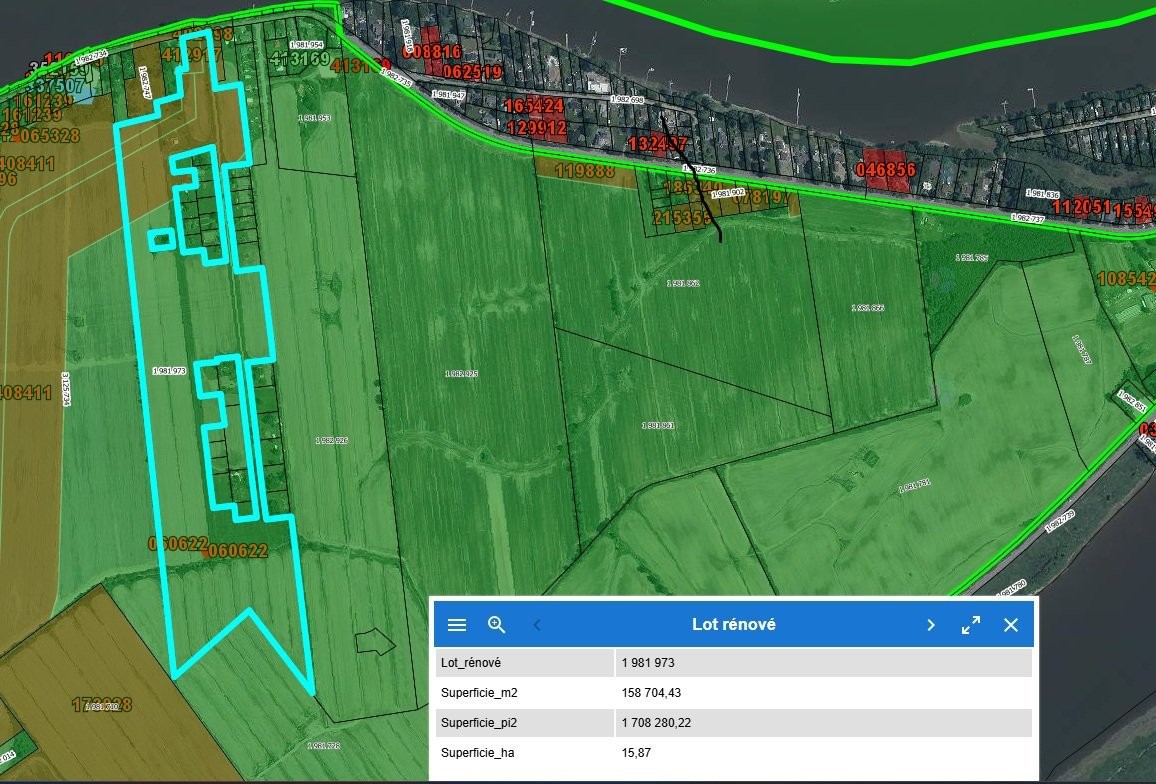Click map label 062519
Image resolution: width=1156 pixels, height=784 pixels.
coord(471,72)
